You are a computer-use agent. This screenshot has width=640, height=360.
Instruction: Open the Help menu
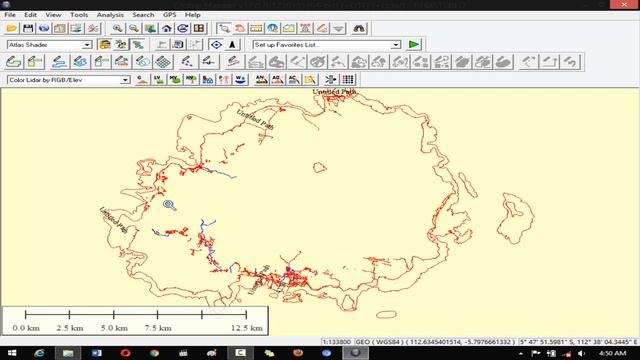coord(193,15)
